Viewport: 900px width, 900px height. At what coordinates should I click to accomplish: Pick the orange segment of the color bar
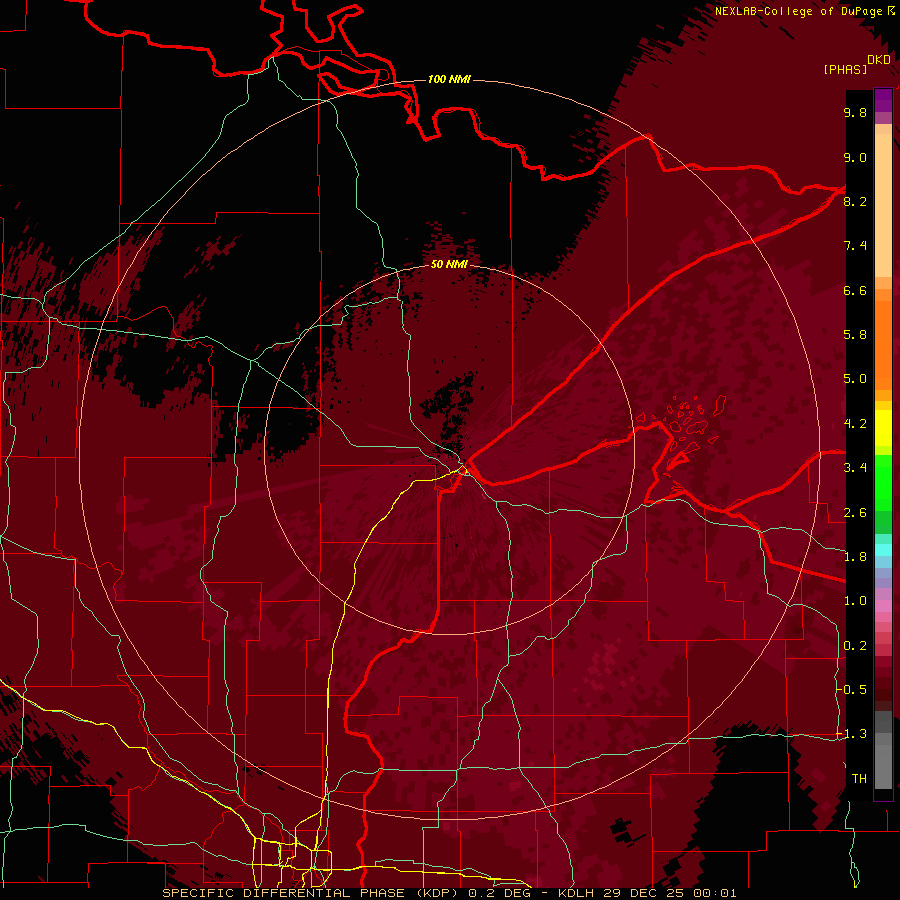click(883, 346)
